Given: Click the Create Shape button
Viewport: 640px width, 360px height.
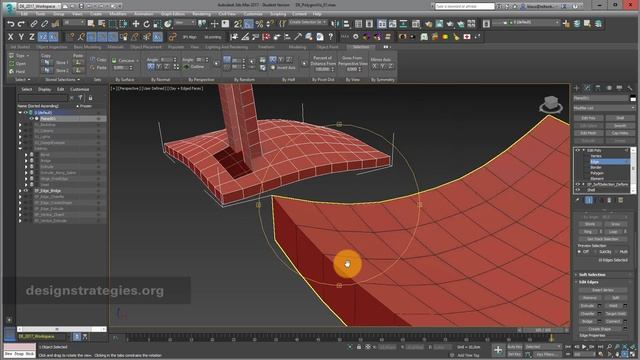Looking at the screenshot, I should [600, 329].
